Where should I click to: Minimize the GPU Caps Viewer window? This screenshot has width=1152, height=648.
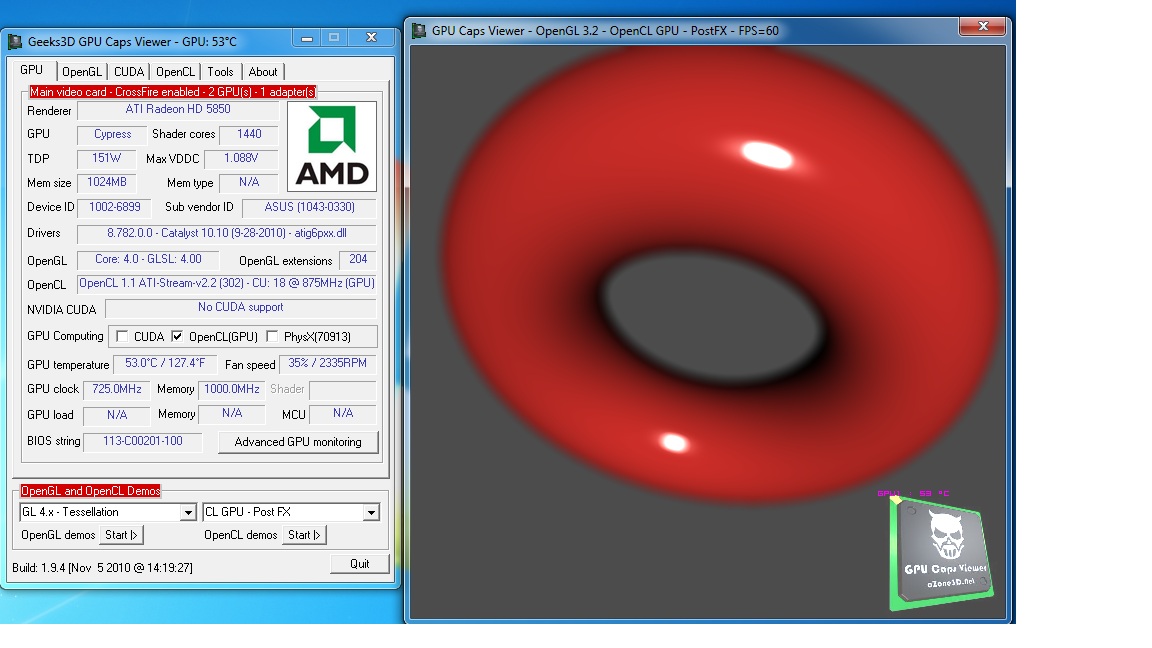click(307, 37)
